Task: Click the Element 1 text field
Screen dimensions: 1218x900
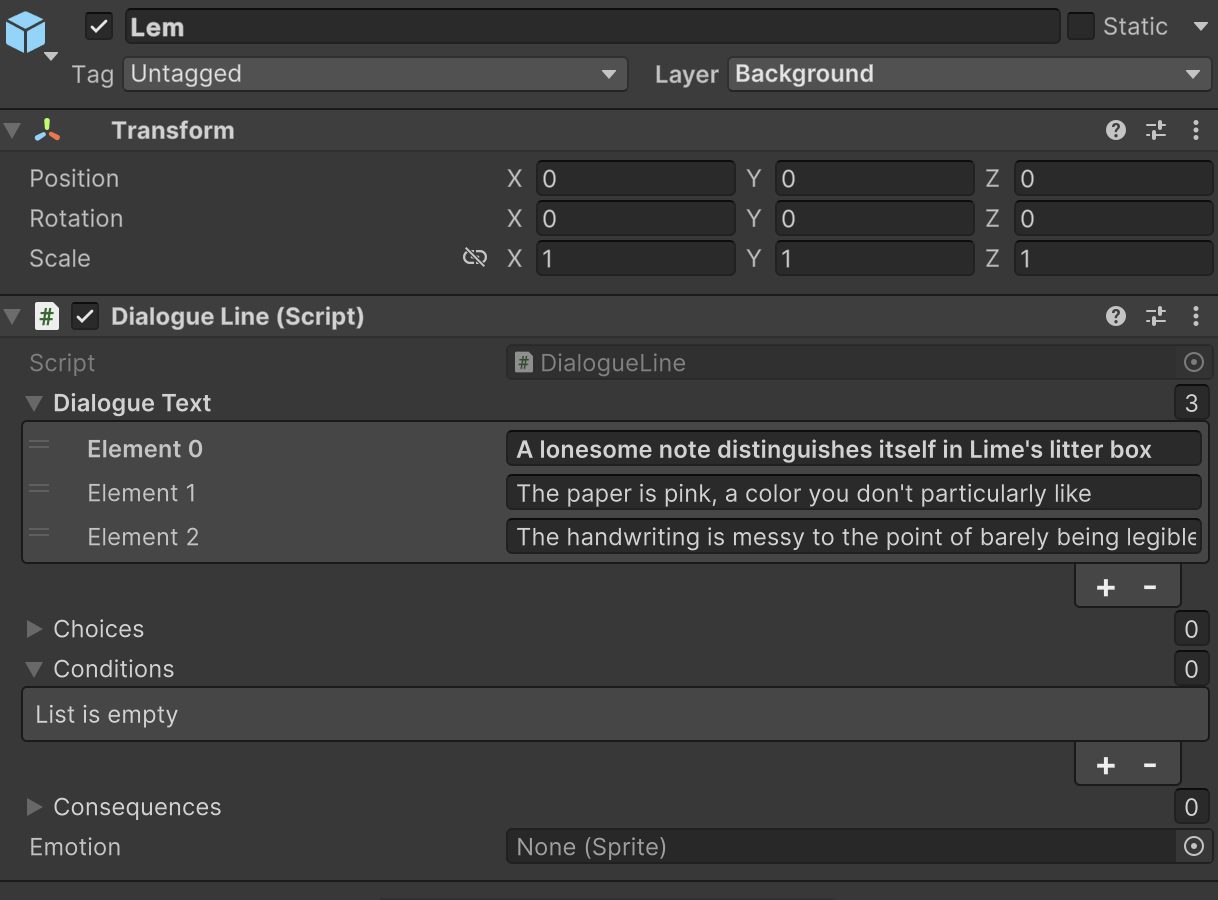Action: point(853,493)
